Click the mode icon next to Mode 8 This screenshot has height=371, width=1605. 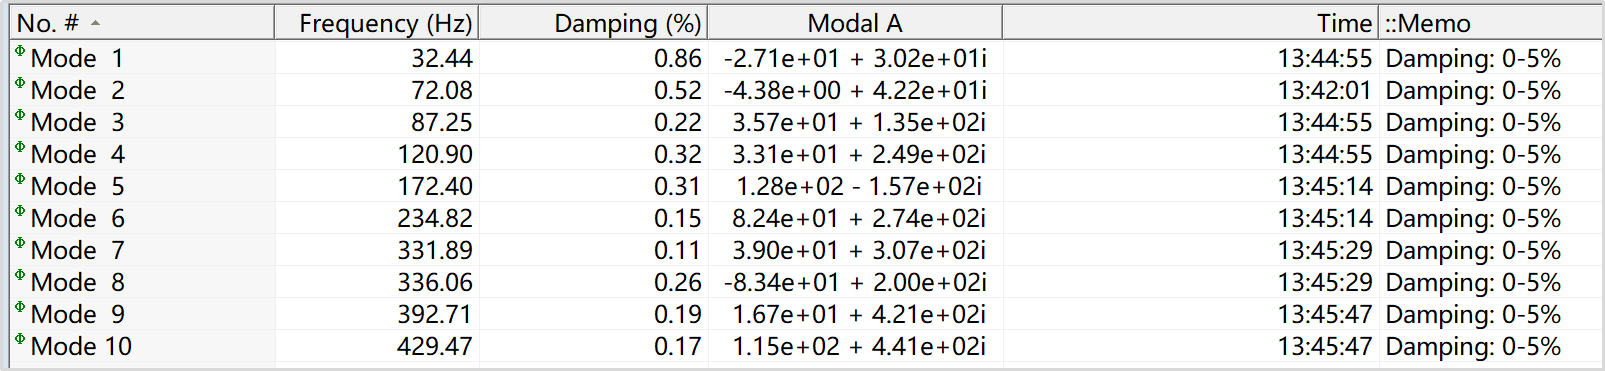(20, 275)
